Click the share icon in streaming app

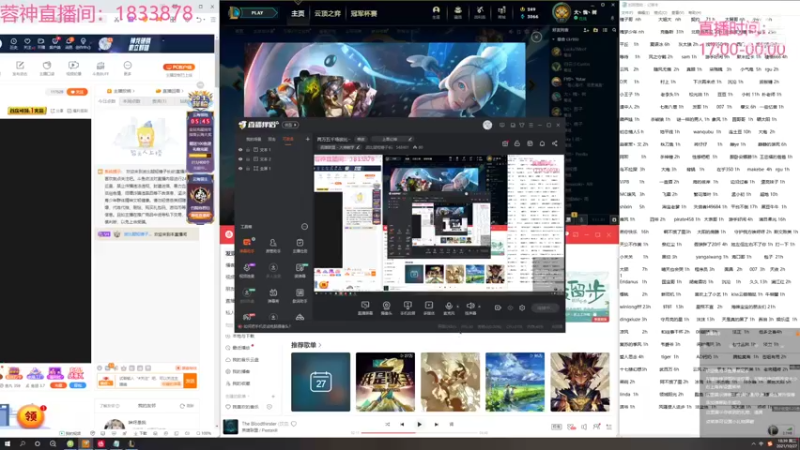click(555, 144)
